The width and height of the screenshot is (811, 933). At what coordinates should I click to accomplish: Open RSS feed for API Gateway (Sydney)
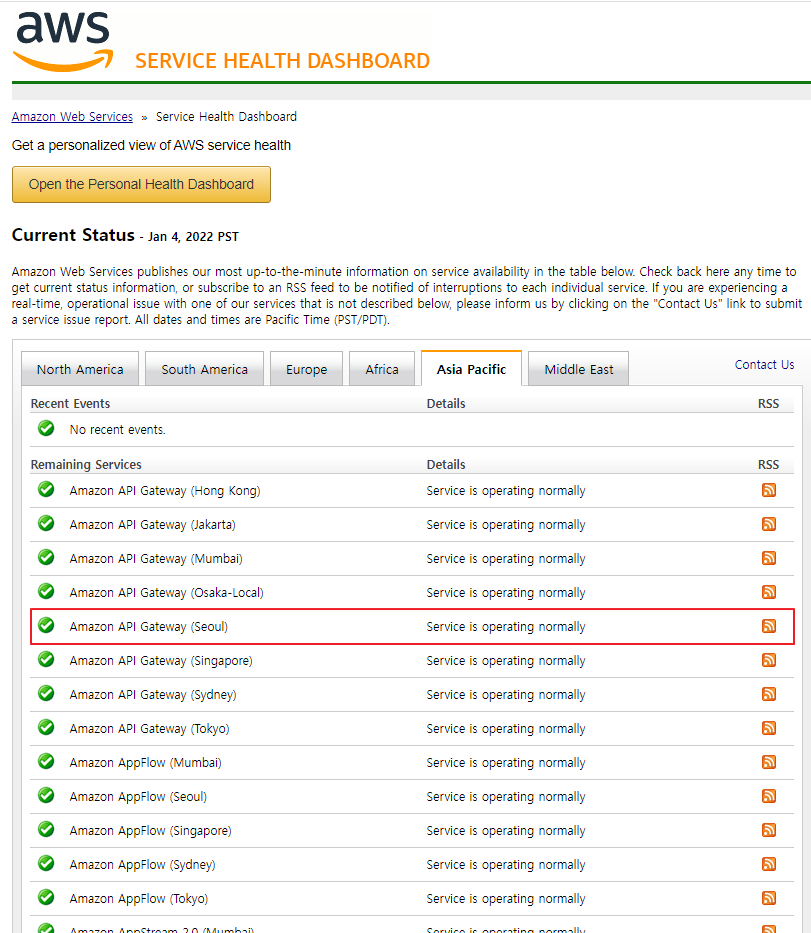pyautogui.click(x=769, y=694)
